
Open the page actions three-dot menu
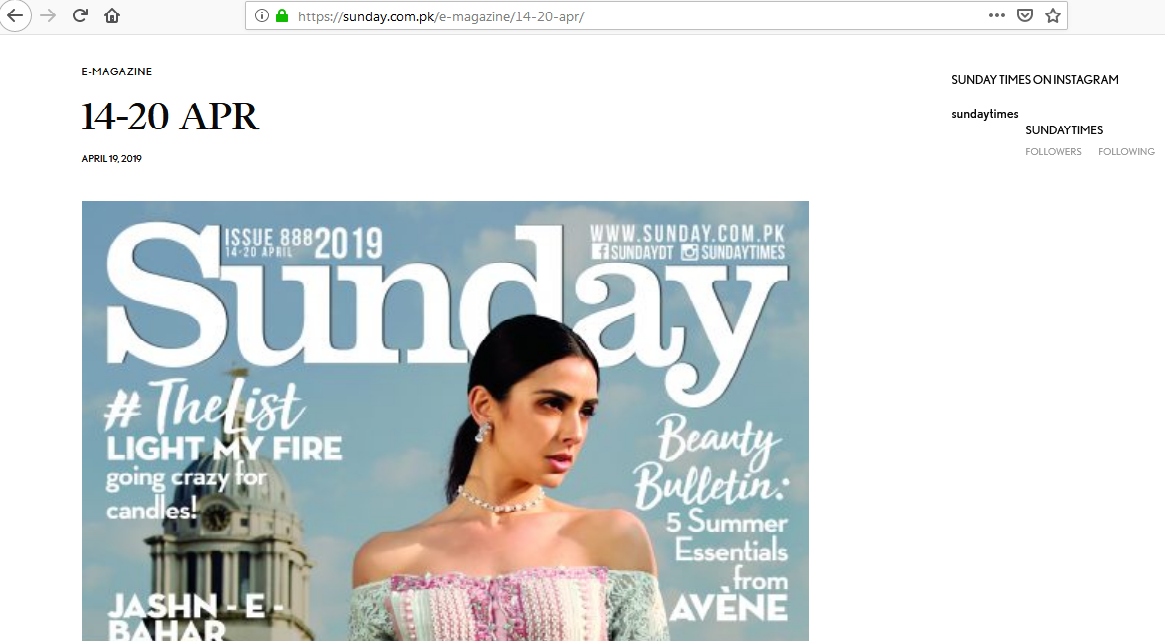point(997,16)
